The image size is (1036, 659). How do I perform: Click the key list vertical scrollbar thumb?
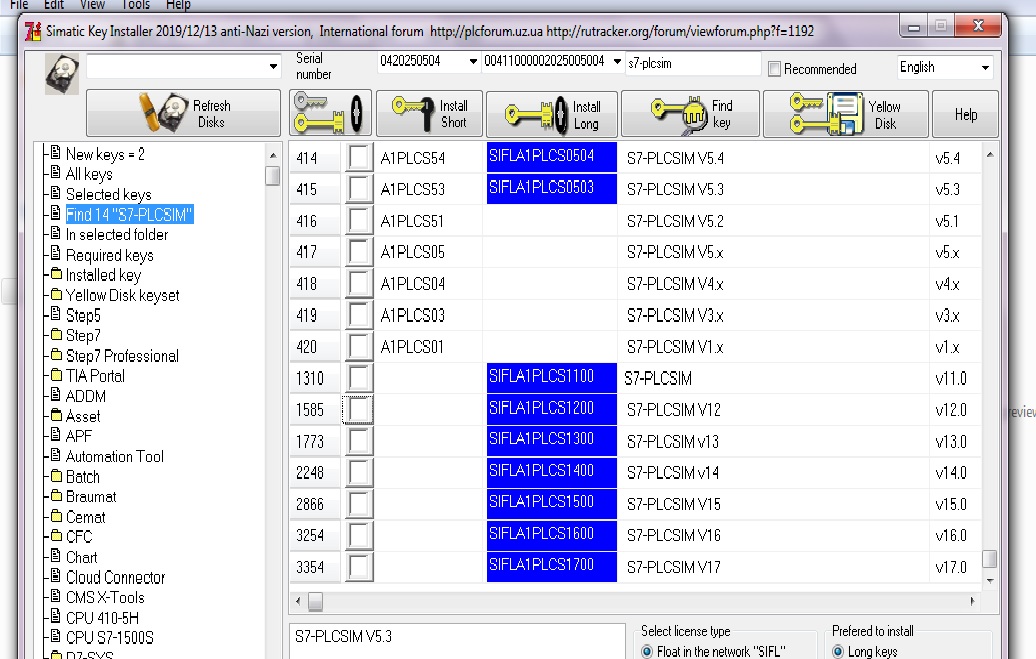pos(990,559)
